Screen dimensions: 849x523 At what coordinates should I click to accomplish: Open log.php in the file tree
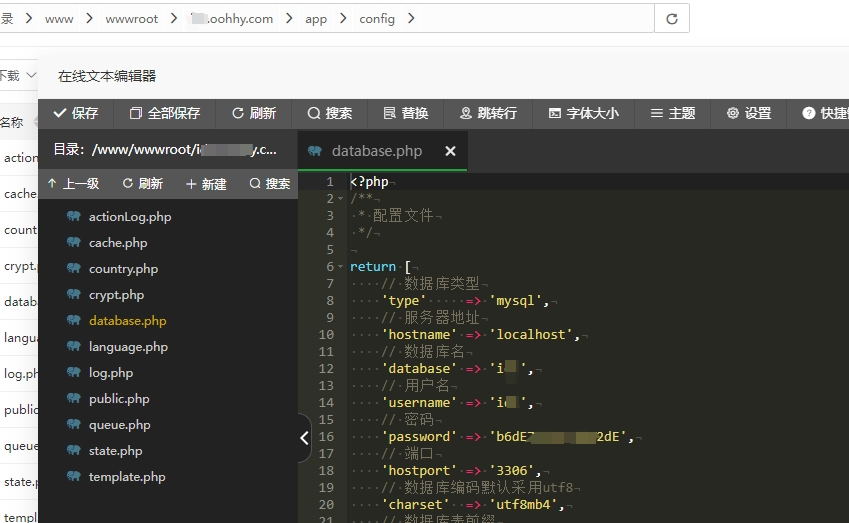pyautogui.click(x=111, y=372)
